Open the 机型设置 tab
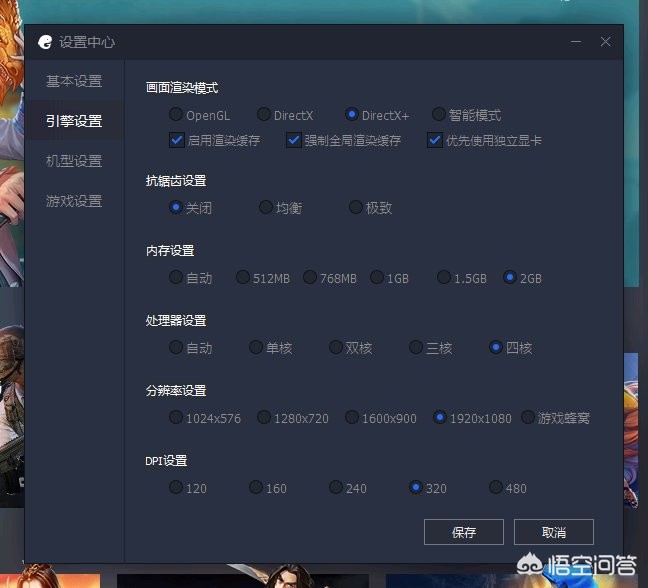This screenshot has height=588, width=648. (74, 161)
